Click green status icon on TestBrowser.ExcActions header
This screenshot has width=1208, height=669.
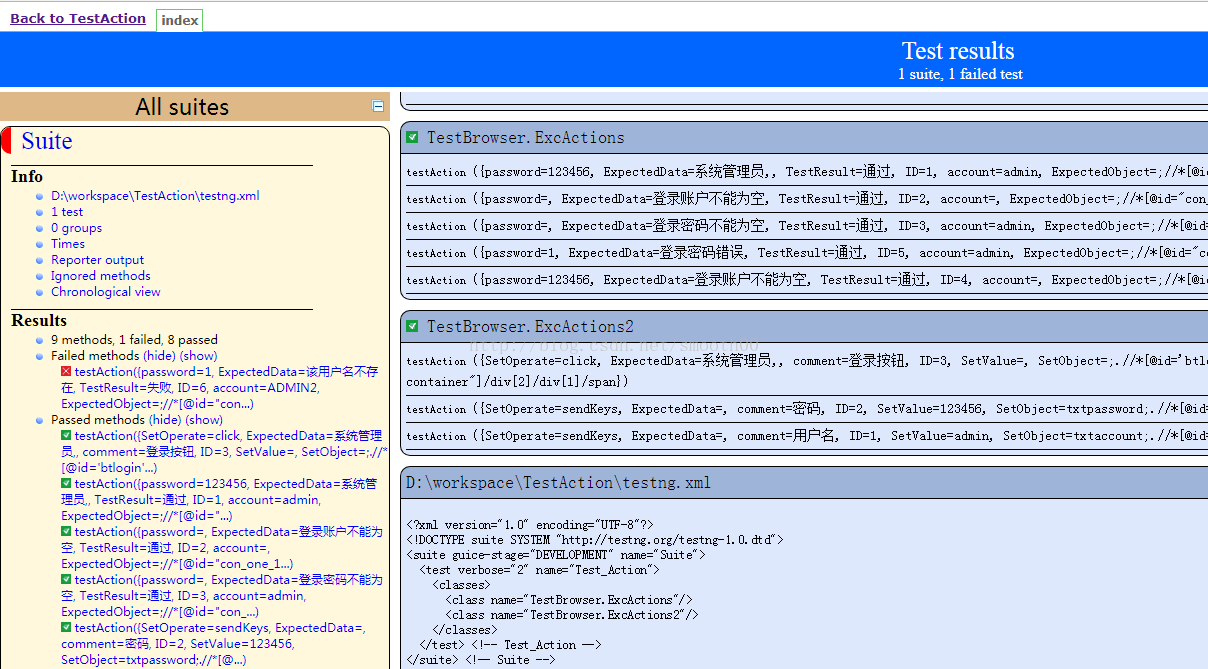point(412,137)
